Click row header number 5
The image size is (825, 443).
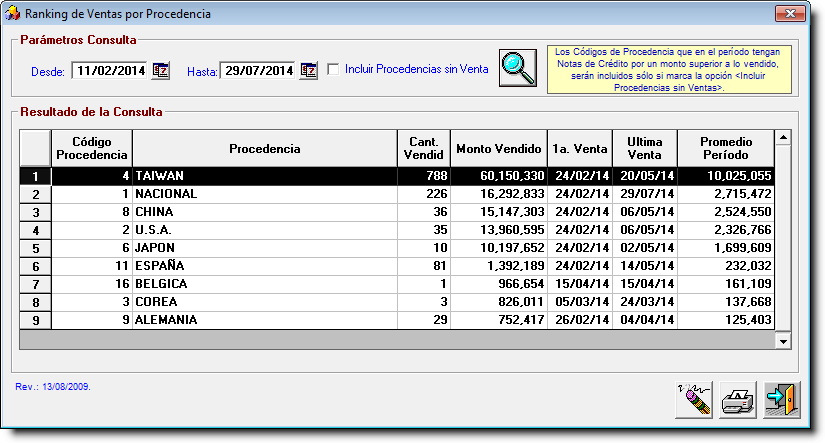pyautogui.click(x=35, y=248)
